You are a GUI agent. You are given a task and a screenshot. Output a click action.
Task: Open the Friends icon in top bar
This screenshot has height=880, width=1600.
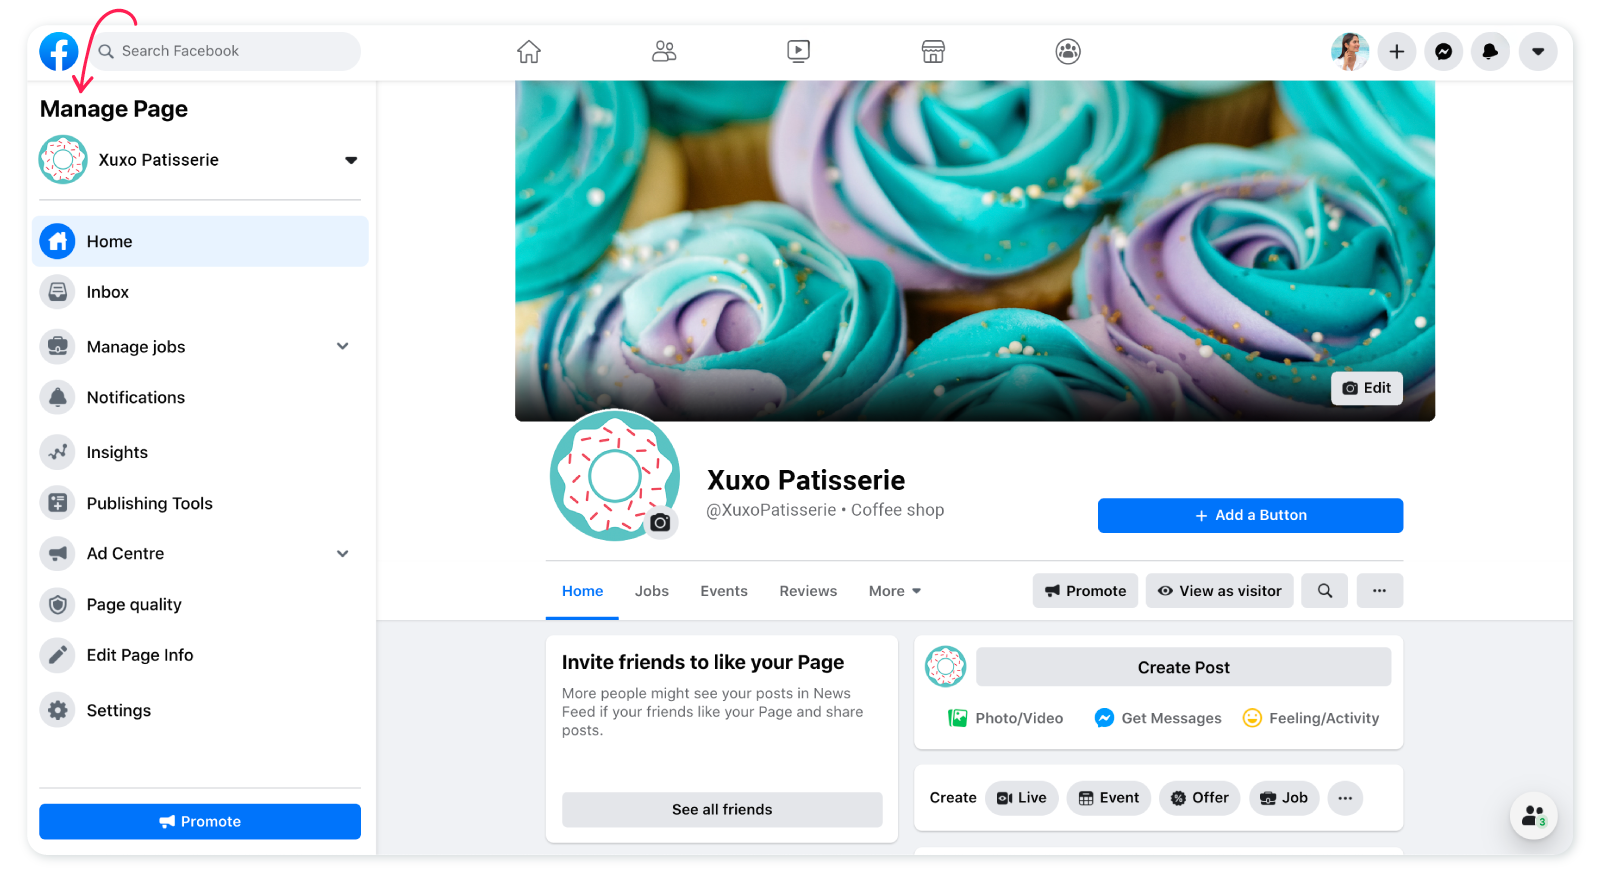pos(664,51)
